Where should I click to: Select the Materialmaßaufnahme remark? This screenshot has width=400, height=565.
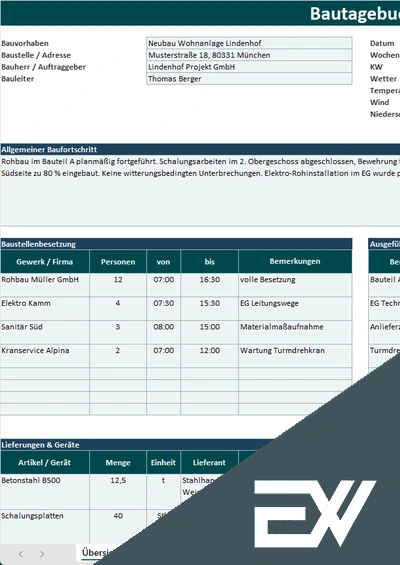(x=295, y=332)
